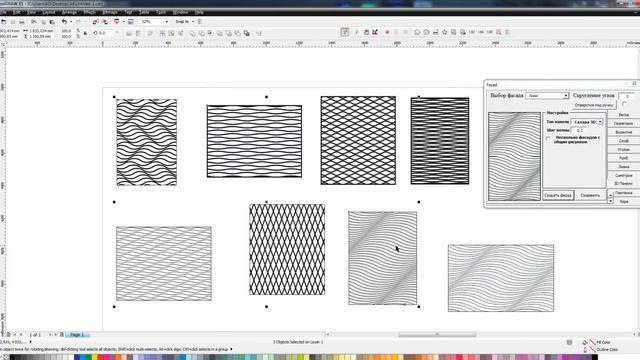Select Ломка in facade list
This screenshot has height=360, width=640.
(x=624, y=167)
